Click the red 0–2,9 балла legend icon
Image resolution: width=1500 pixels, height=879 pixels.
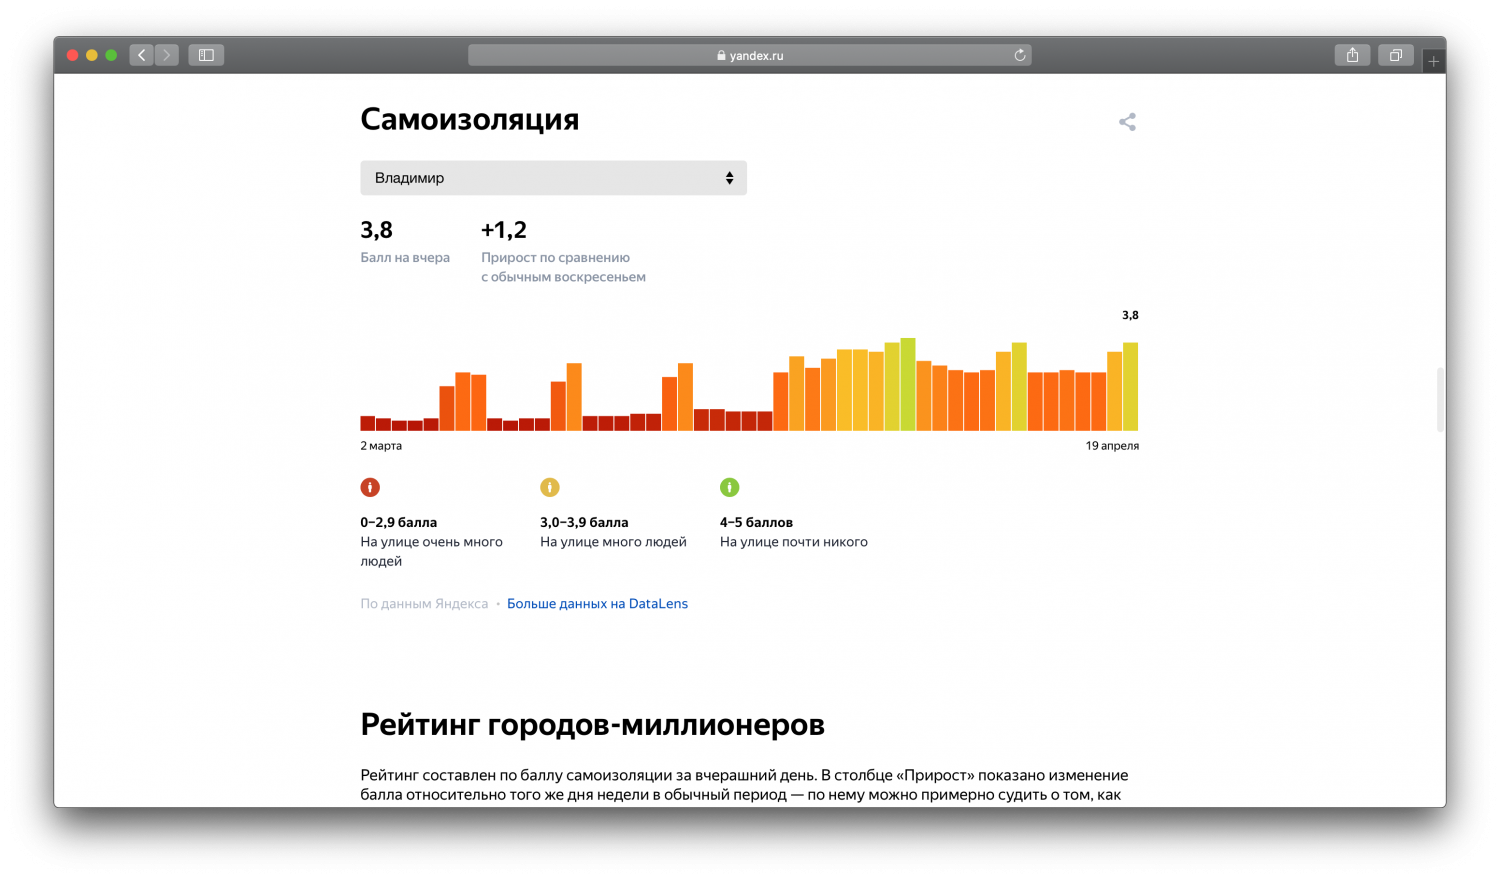370,487
